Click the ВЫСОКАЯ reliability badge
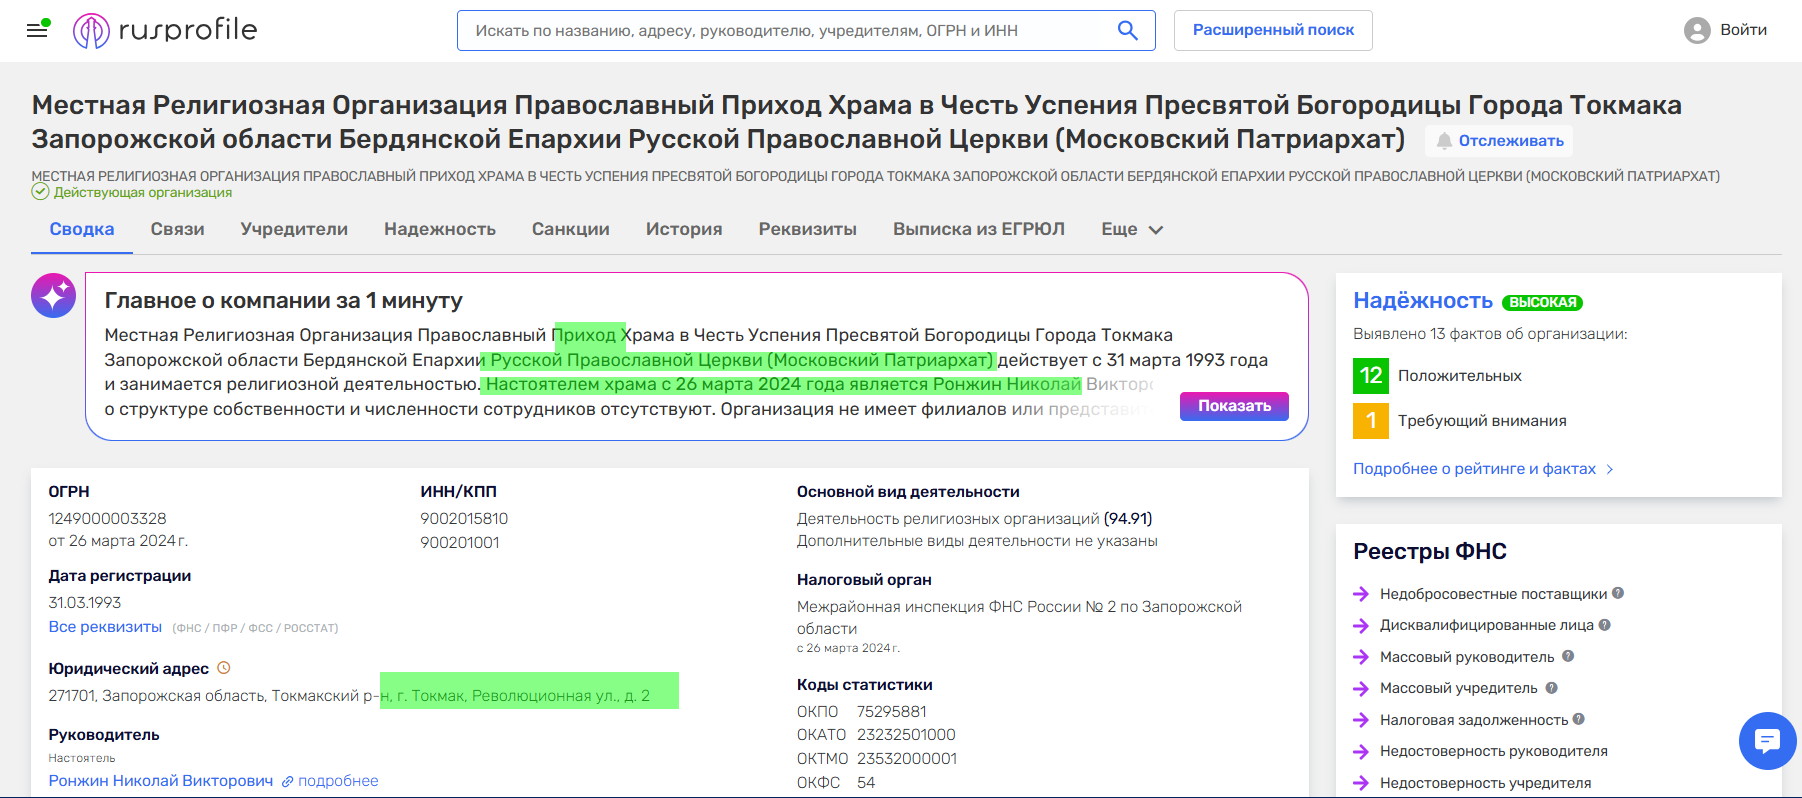This screenshot has height=798, width=1802. (x=1542, y=302)
